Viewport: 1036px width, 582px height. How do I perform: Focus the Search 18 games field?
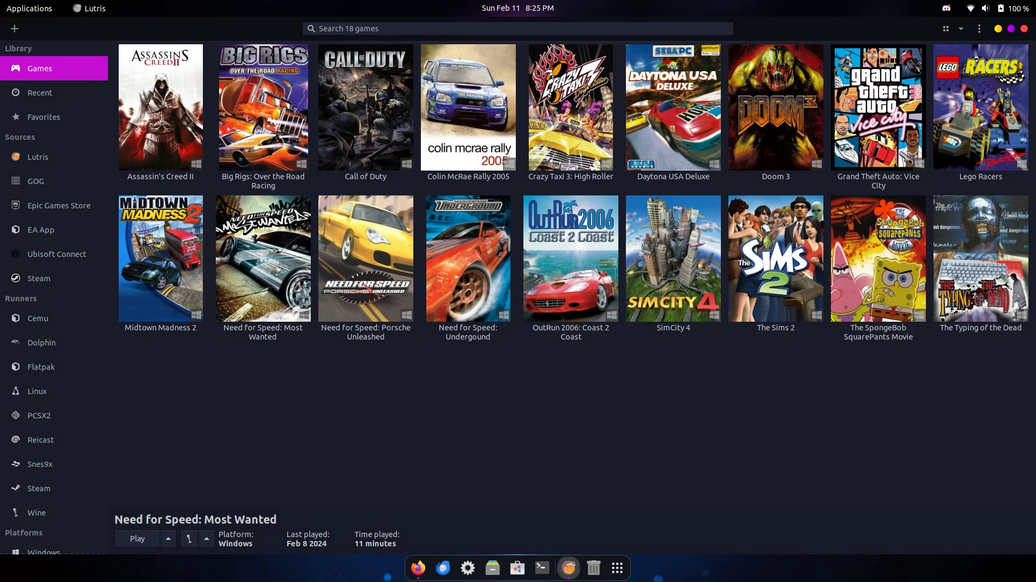coord(517,28)
